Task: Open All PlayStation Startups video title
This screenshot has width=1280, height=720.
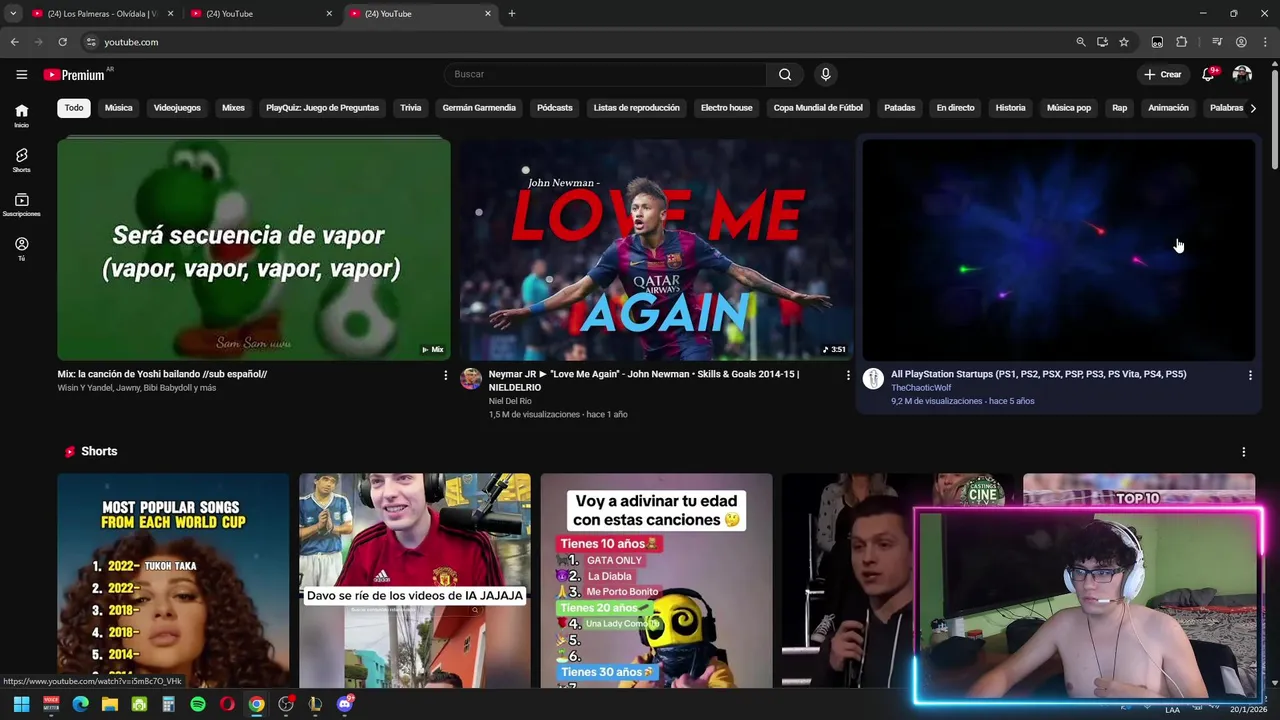Action: click(x=1038, y=374)
